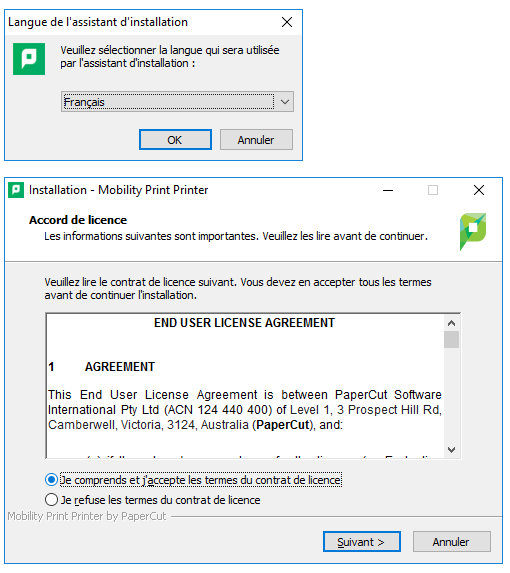Close the language selection dialog
This screenshot has width=510, height=573.
[287, 22]
